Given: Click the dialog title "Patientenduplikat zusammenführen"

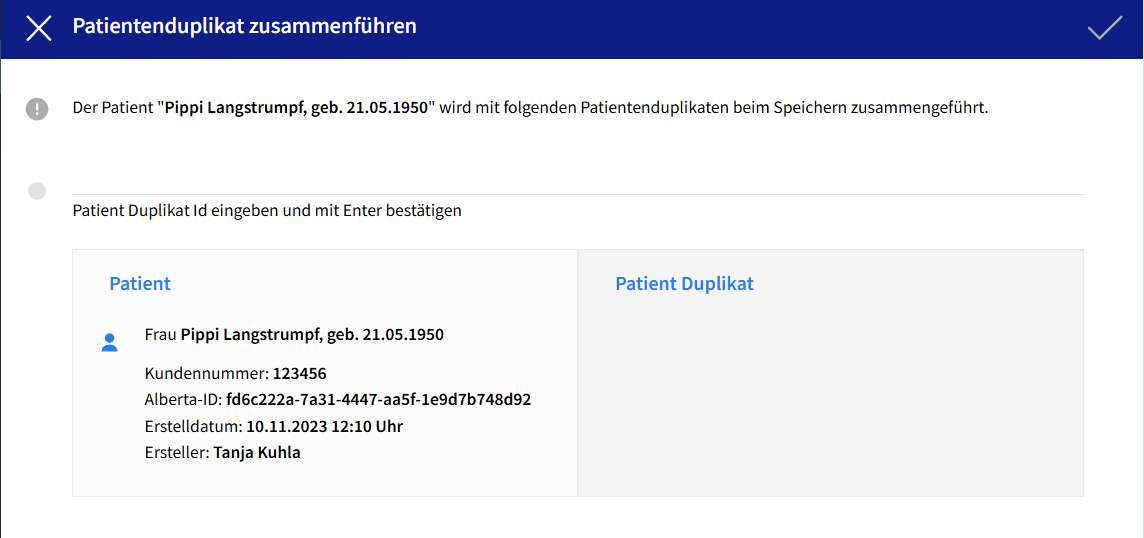Looking at the screenshot, I should point(244,27).
